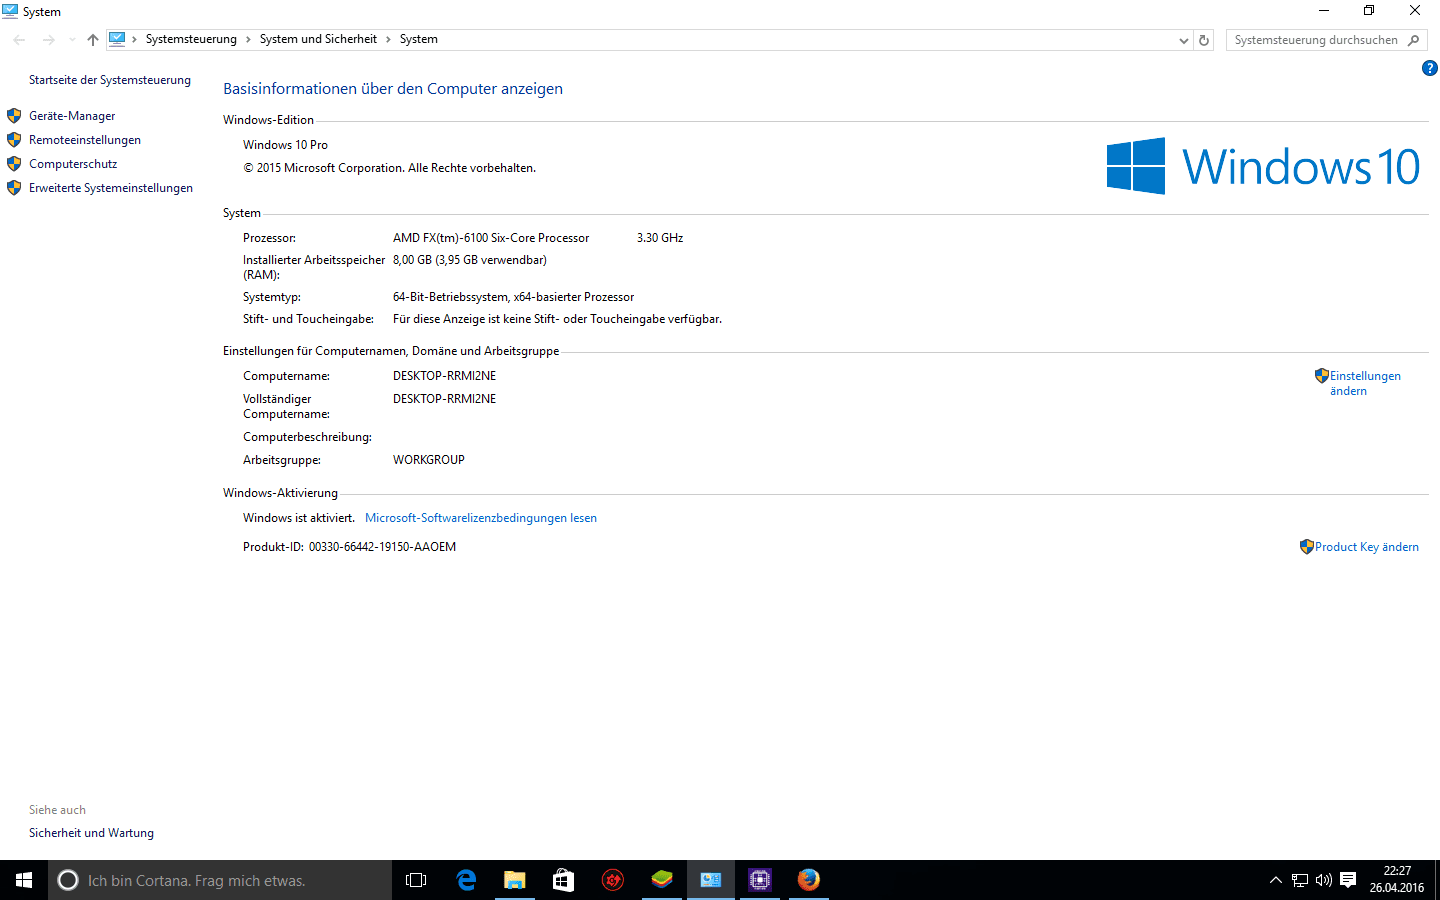Click the Computerschutz sidebar link
This screenshot has height=900, width=1440.
(x=73, y=164)
